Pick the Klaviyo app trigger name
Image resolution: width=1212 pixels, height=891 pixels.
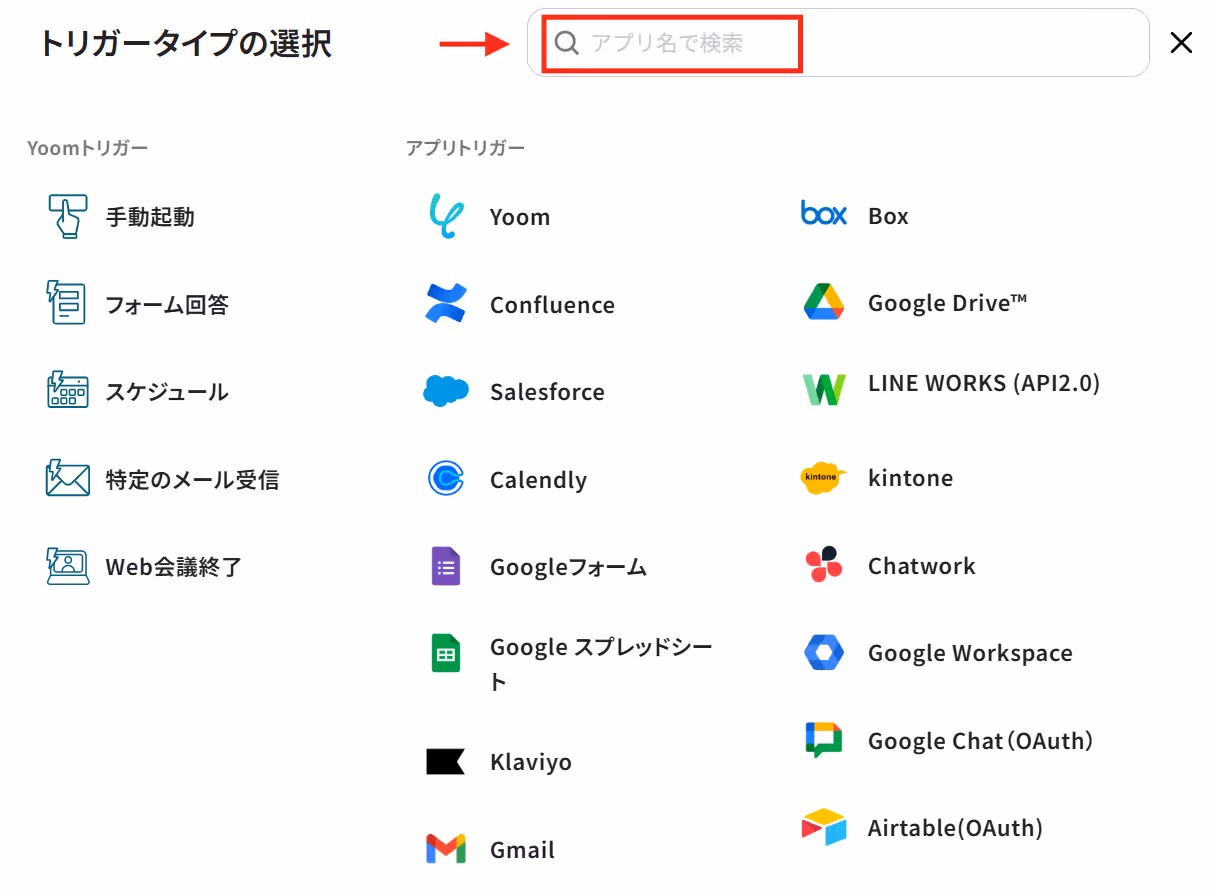click(x=531, y=762)
